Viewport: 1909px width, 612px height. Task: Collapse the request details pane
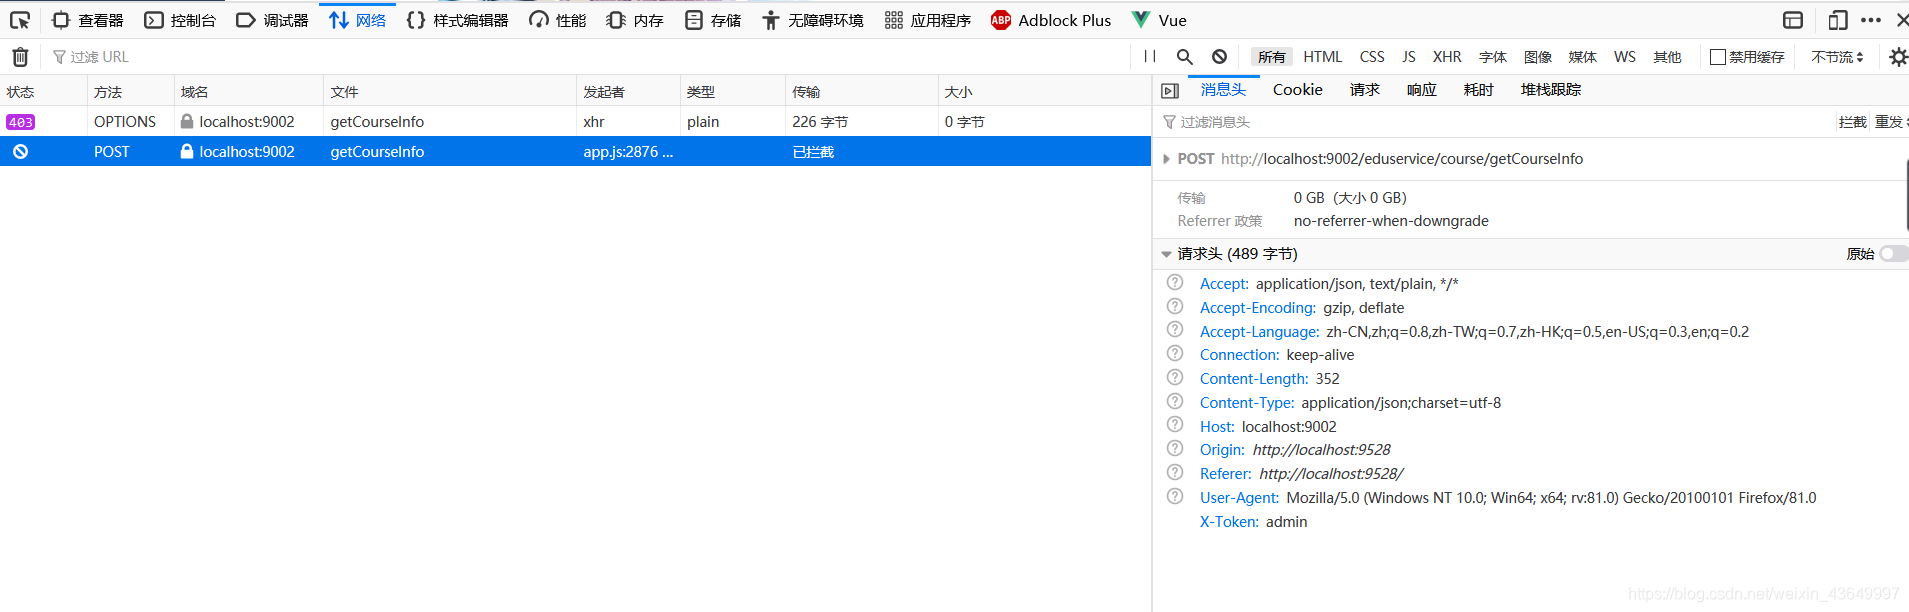pos(1170,91)
